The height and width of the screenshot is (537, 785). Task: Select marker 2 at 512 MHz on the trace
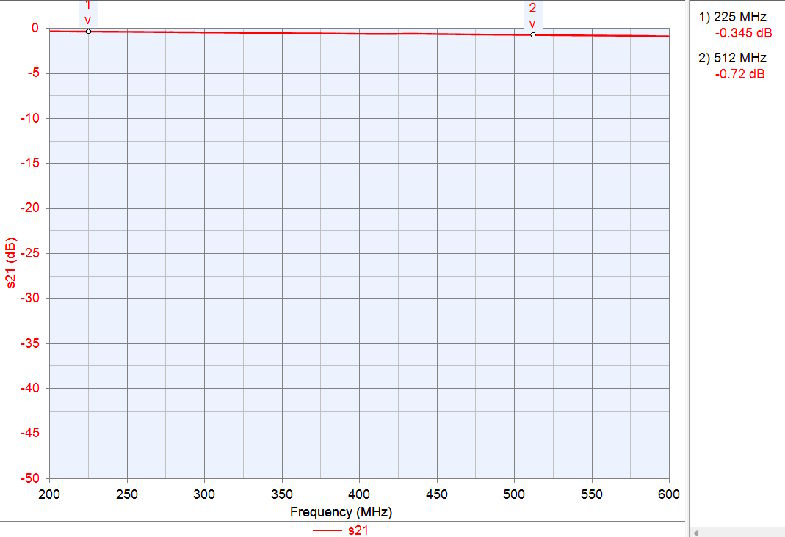(x=533, y=35)
